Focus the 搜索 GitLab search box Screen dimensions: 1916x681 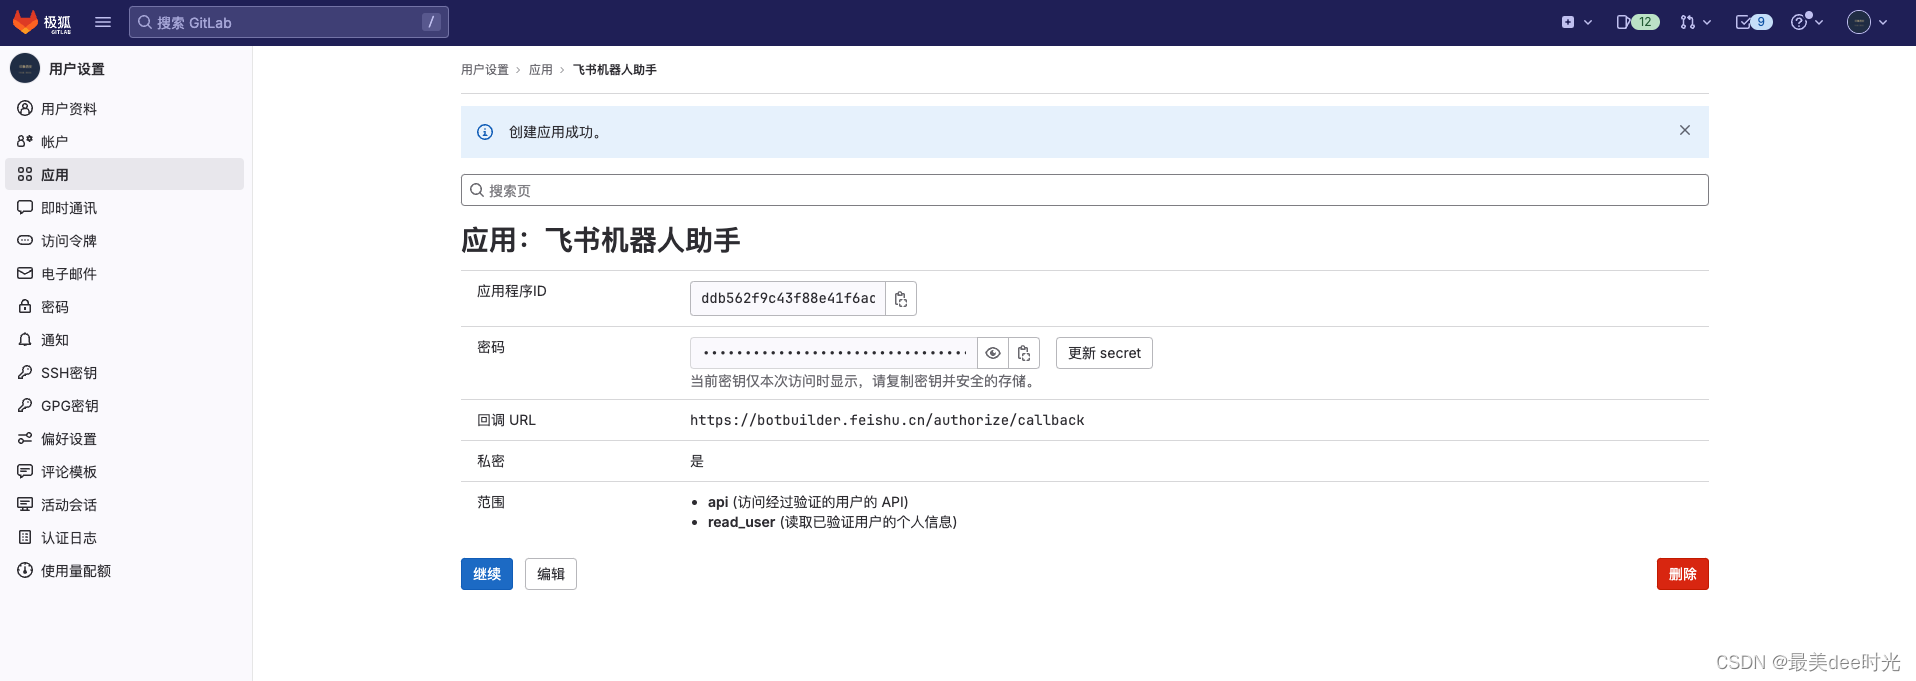pyautogui.click(x=289, y=22)
